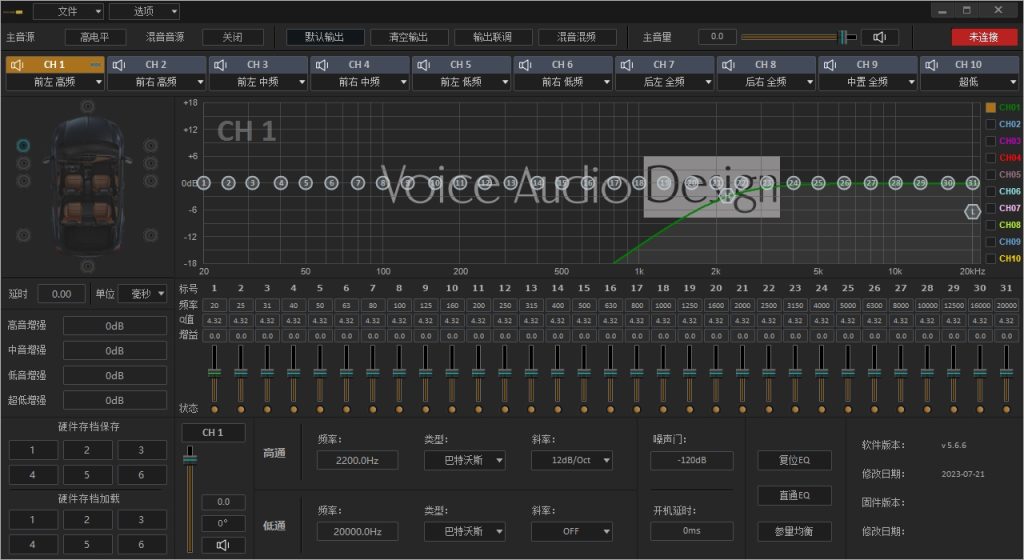Mute CH 3 speaker icon

(x=221, y=65)
